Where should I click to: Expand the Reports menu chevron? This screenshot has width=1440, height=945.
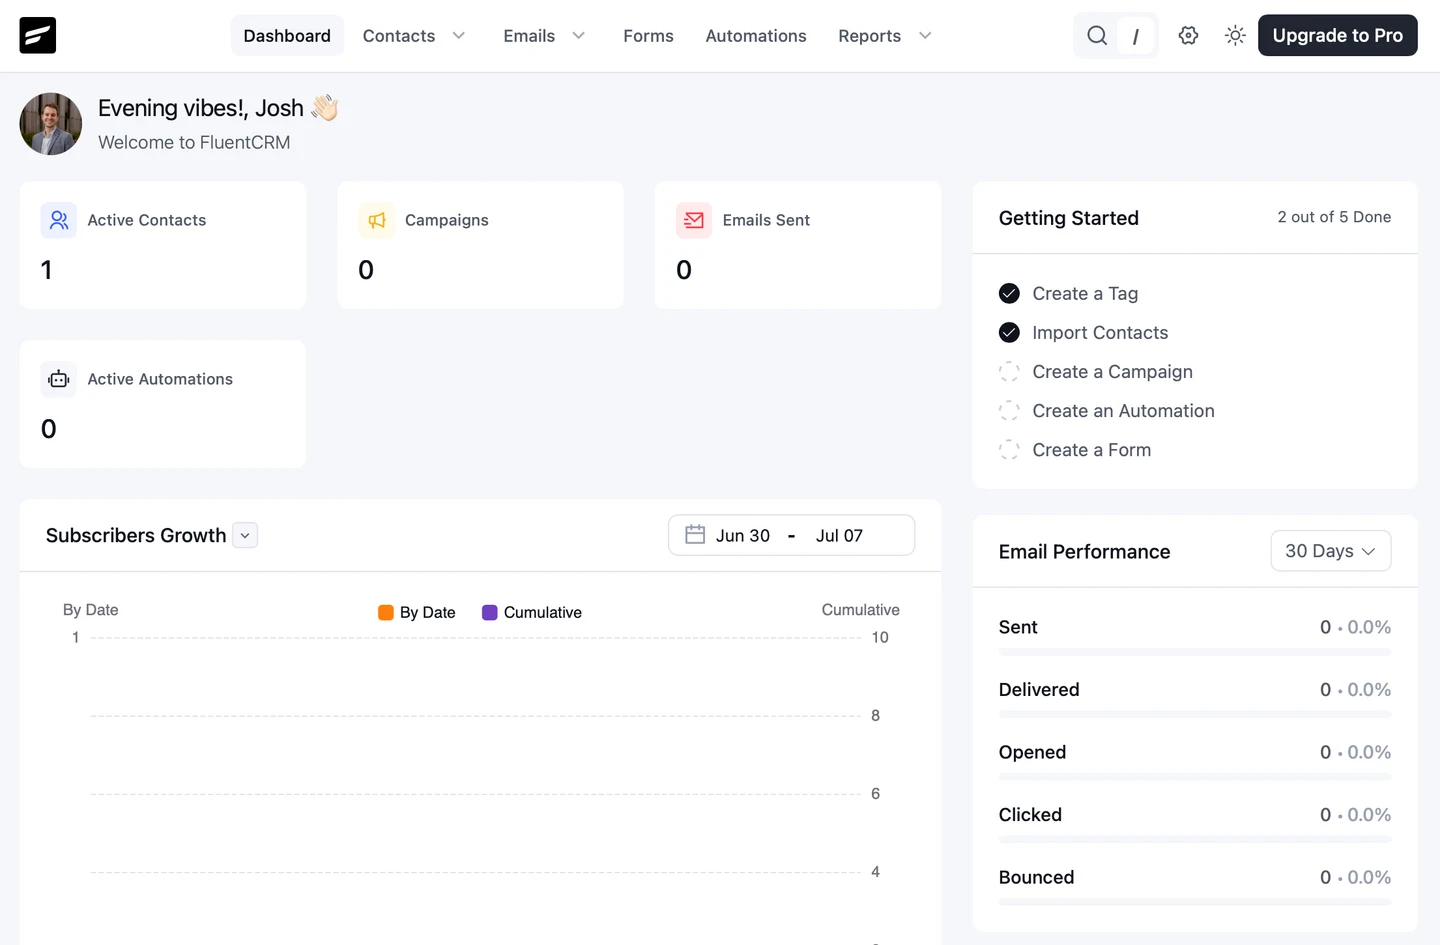(925, 36)
